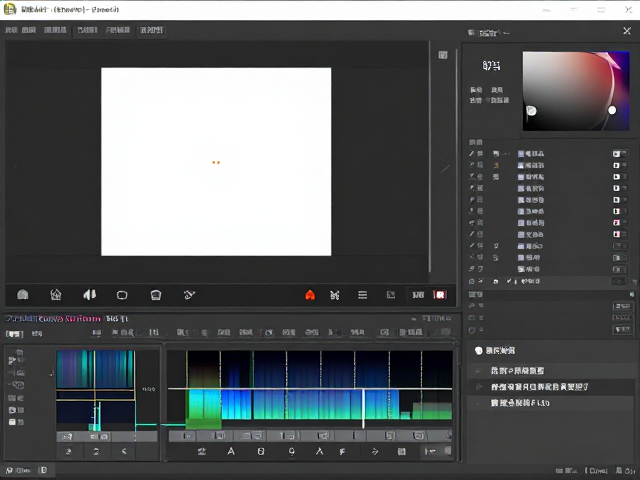
Task: Toggle the swatch switch on second layer row
Action: [619, 165]
